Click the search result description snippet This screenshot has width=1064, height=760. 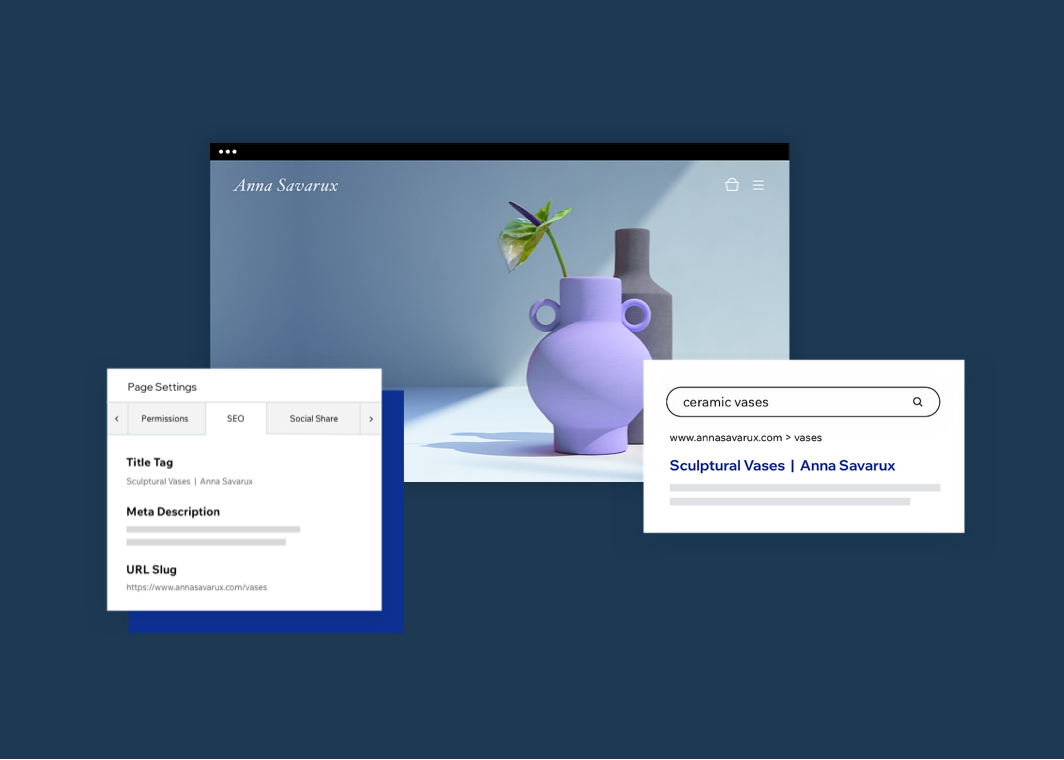tap(803, 494)
